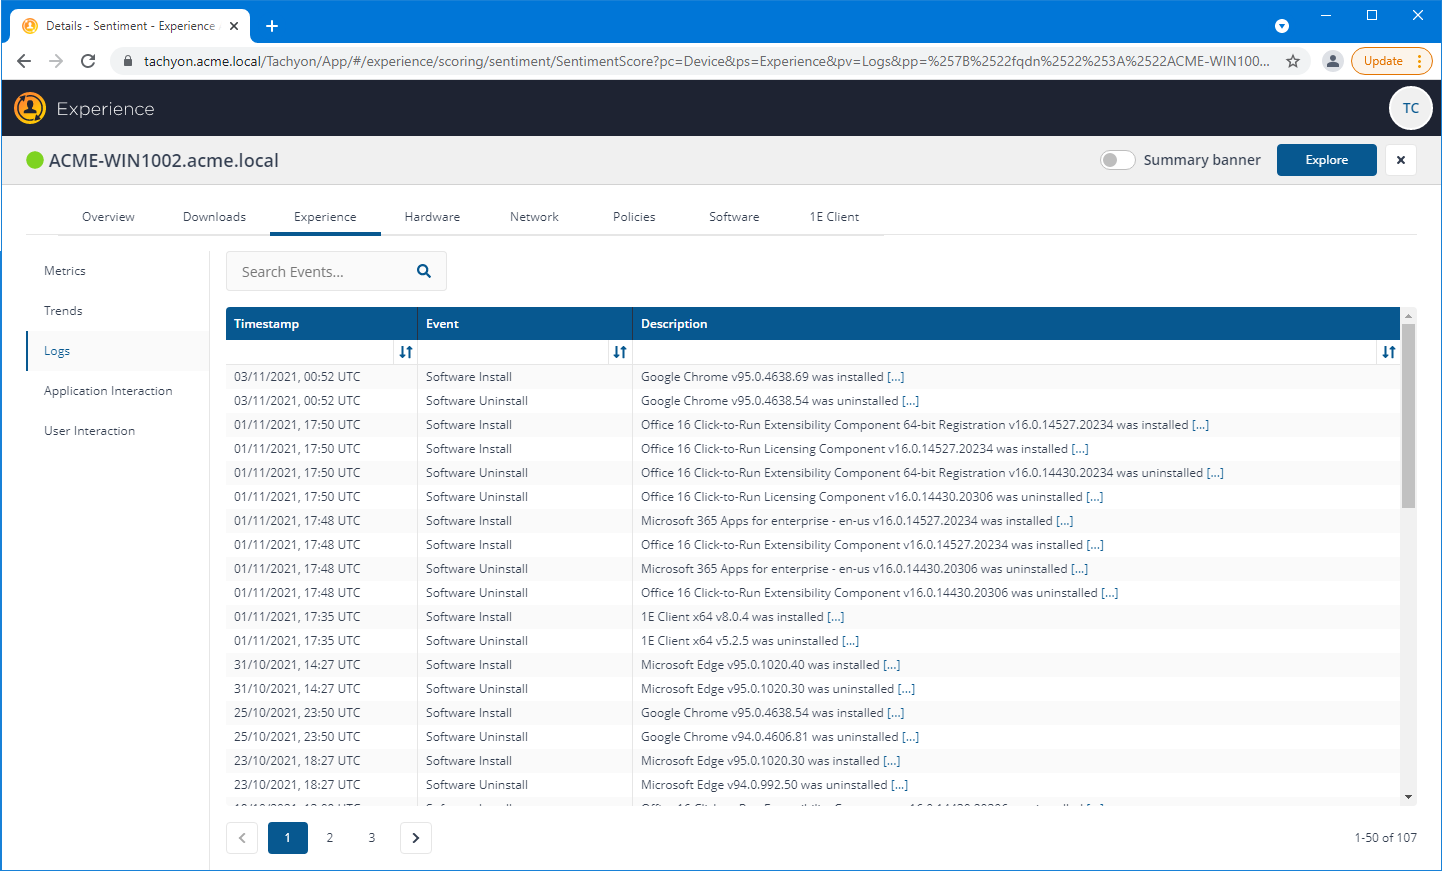Open browser profile icon

click(x=1332, y=61)
